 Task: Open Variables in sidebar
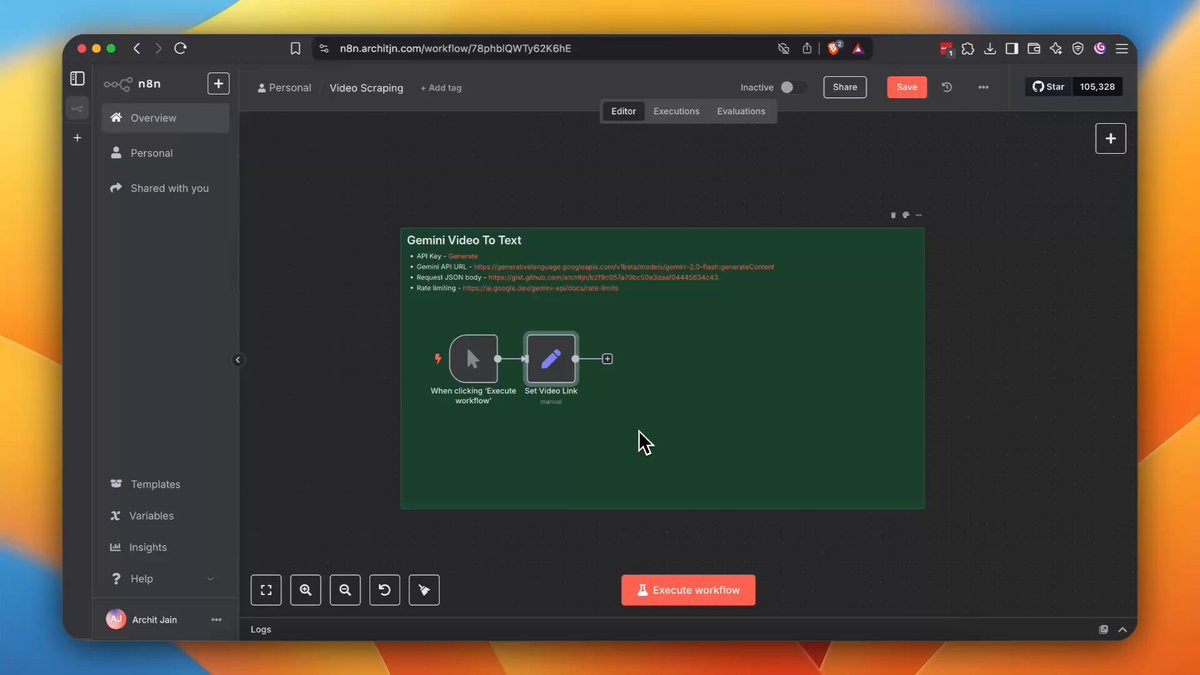pos(166,516)
